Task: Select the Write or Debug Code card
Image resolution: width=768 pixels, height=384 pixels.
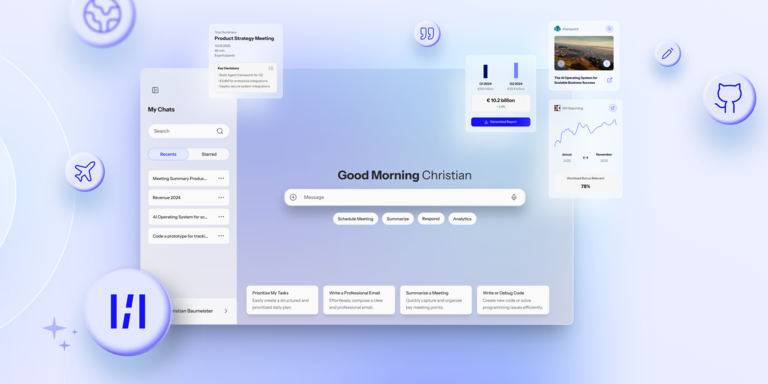Action: coord(513,300)
